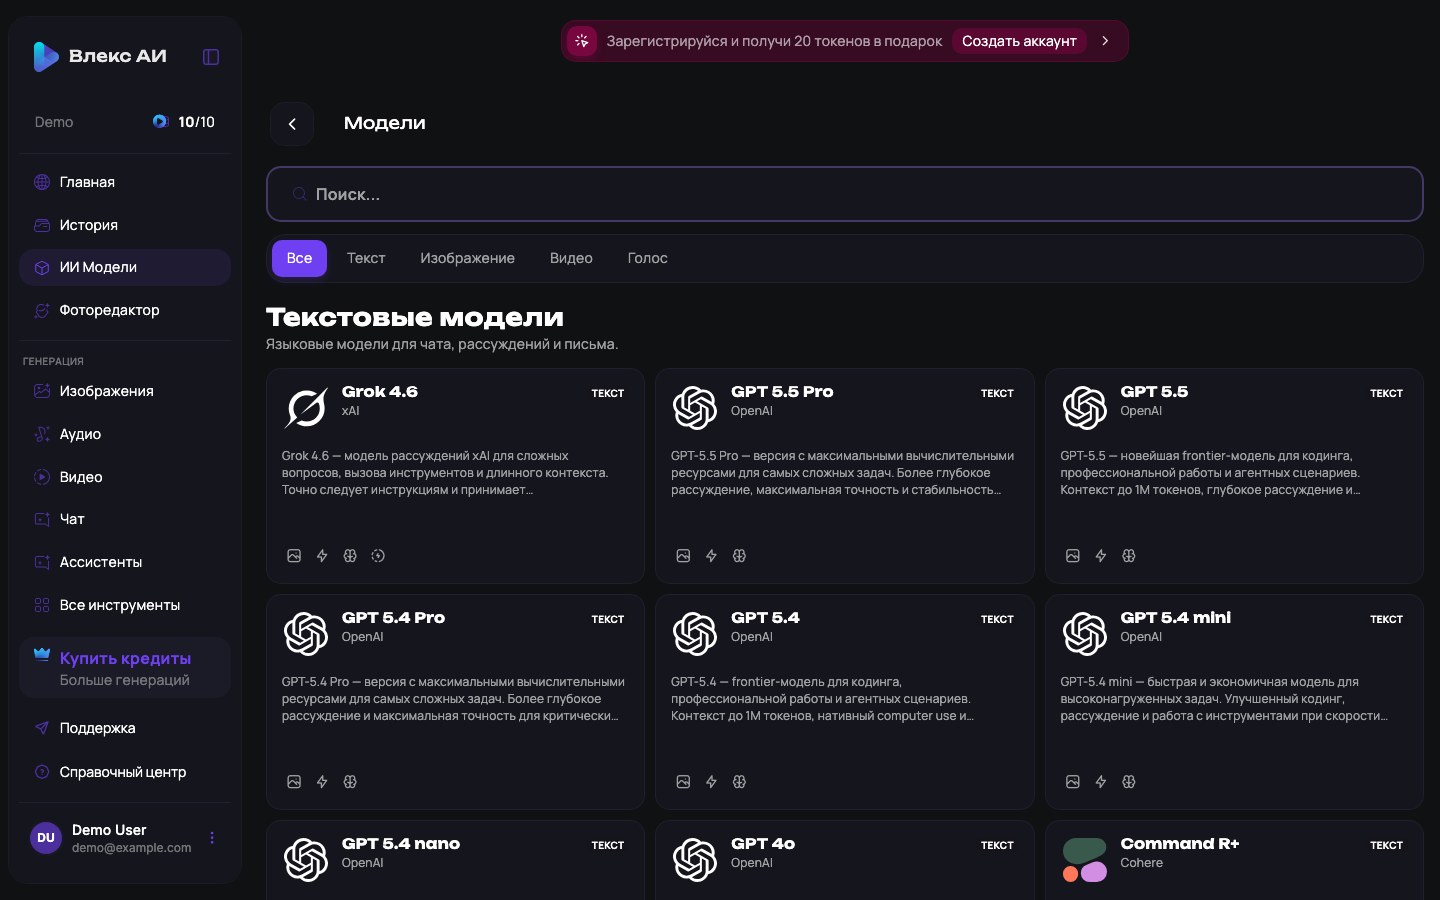Go back using the arrow beside Модели

pyautogui.click(x=292, y=124)
